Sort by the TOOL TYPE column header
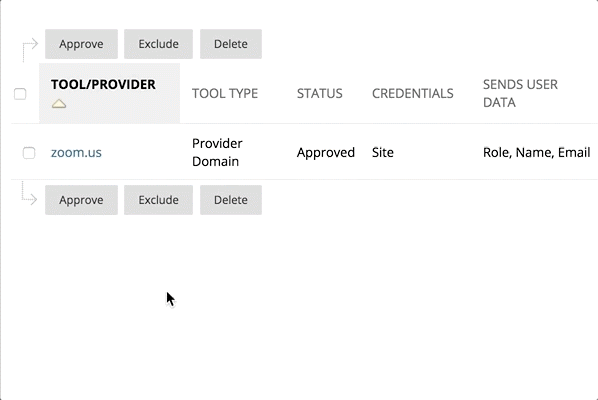This screenshot has height=400, width=598. pos(225,93)
